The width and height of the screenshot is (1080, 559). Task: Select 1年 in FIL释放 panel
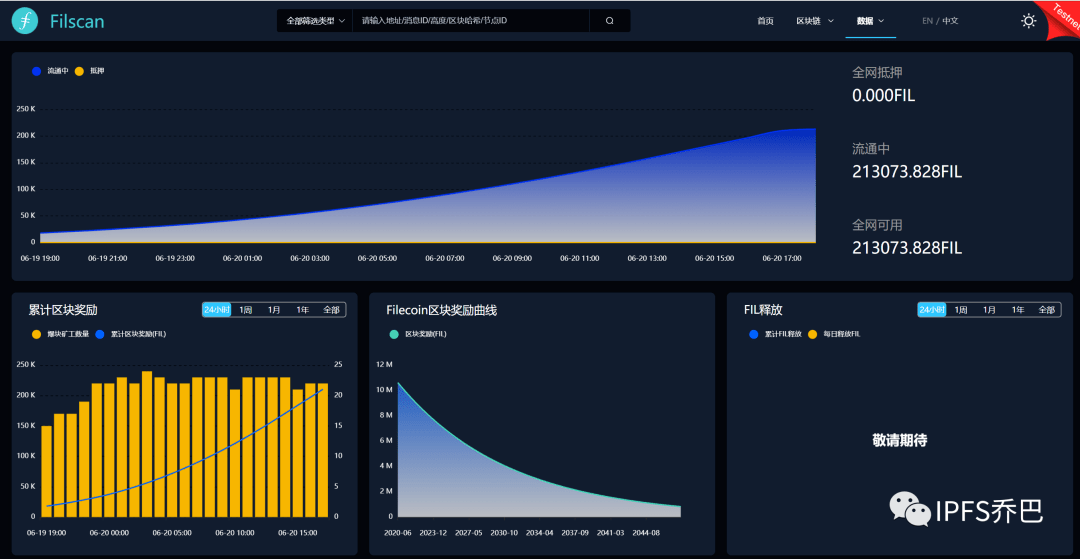point(1018,310)
